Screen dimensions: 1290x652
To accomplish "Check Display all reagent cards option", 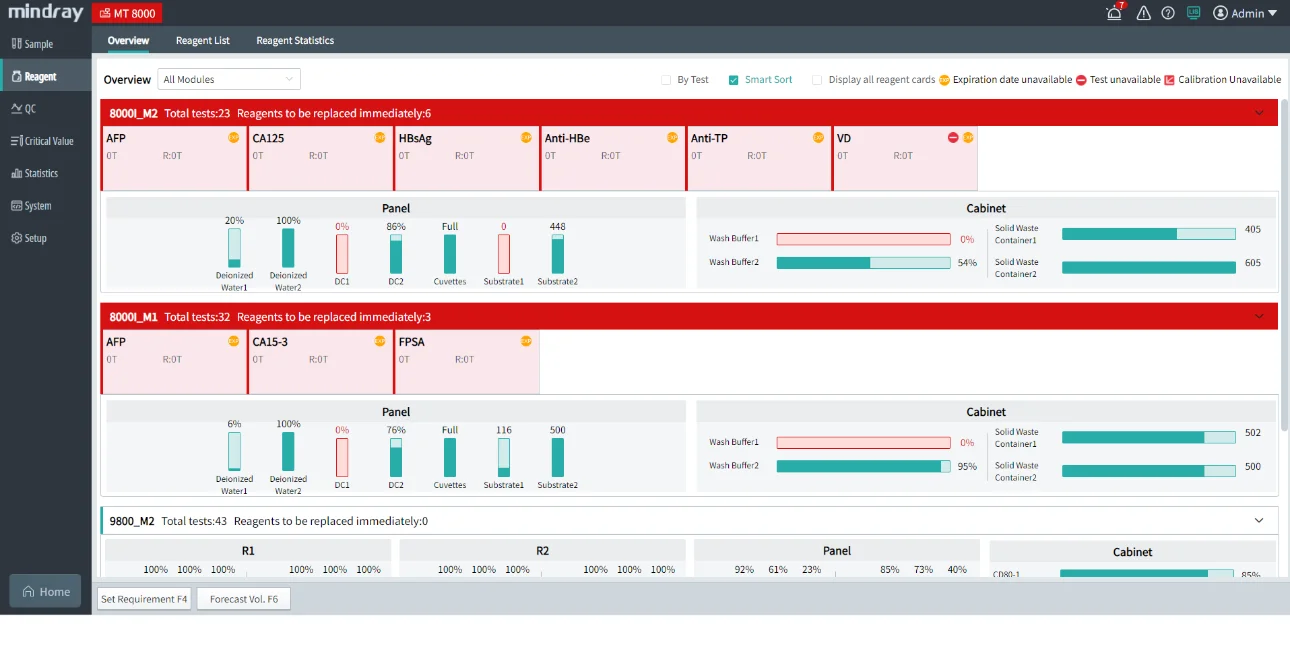I will [x=817, y=80].
